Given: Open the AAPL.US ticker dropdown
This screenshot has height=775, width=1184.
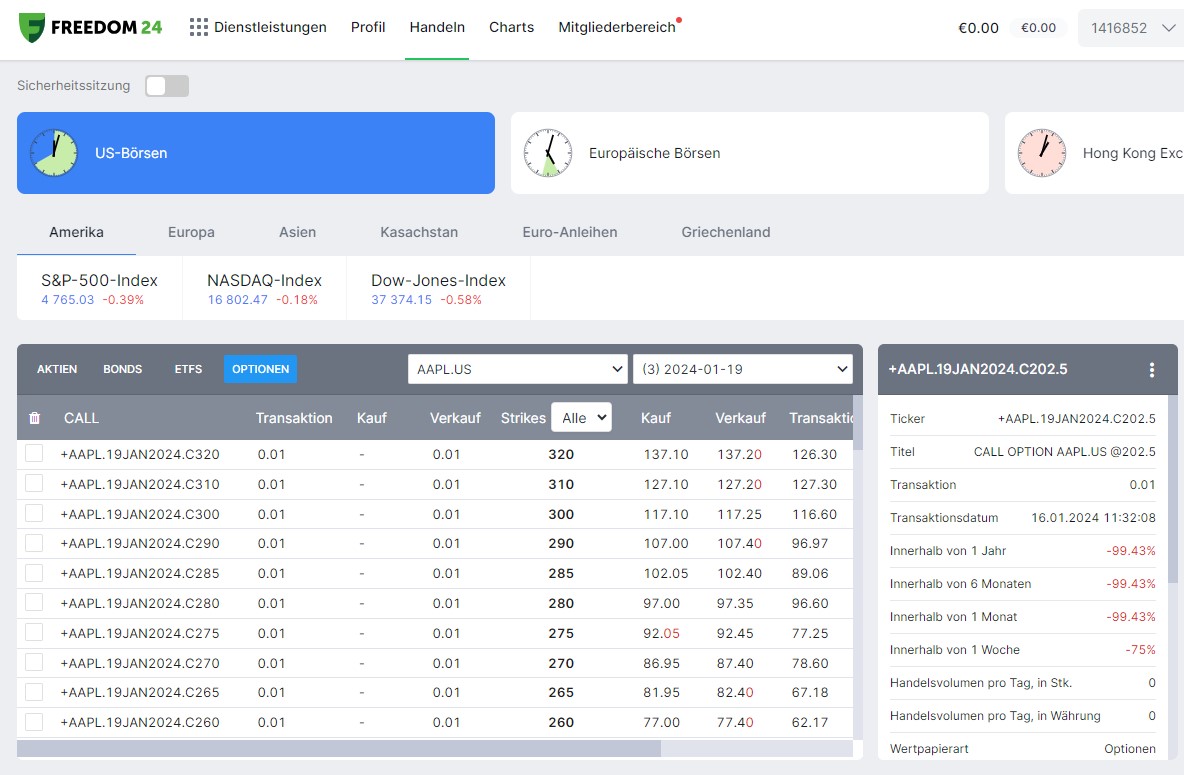Looking at the screenshot, I should 517,369.
